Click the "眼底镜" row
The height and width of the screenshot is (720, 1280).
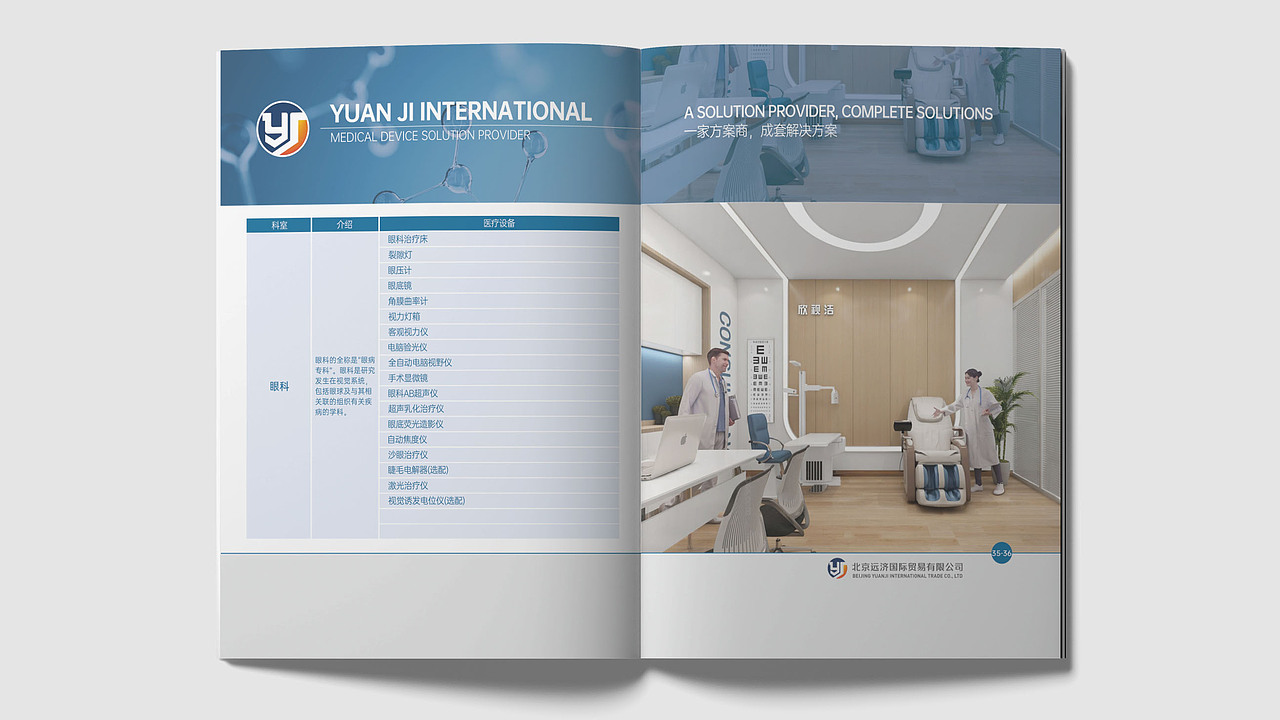499,286
